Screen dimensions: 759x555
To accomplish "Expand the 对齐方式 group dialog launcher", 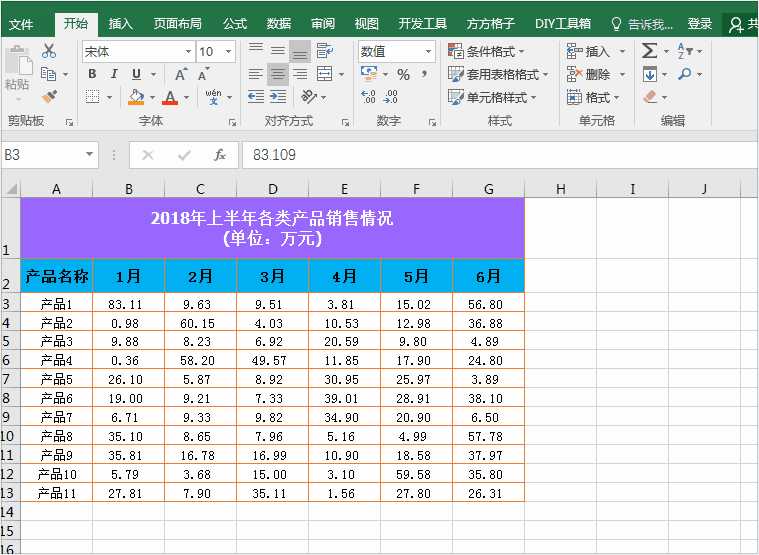I will [345, 123].
